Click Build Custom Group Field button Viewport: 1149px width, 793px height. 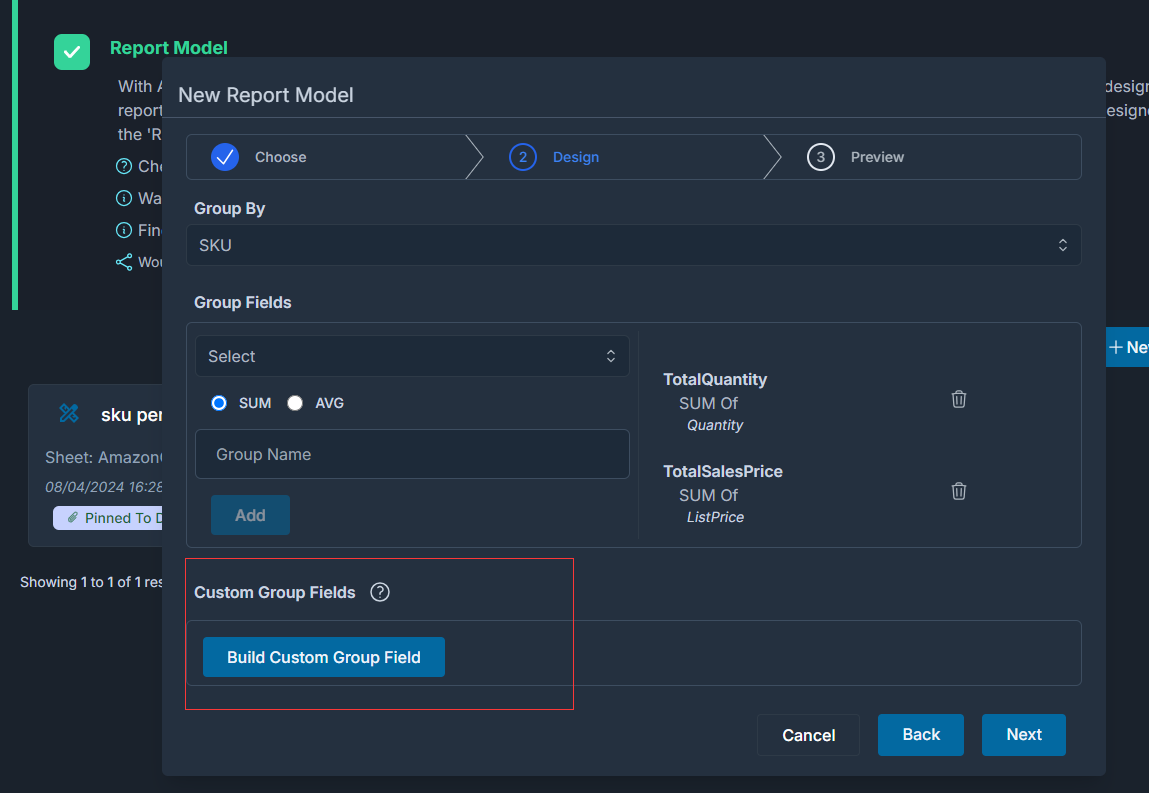(x=324, y=657)
